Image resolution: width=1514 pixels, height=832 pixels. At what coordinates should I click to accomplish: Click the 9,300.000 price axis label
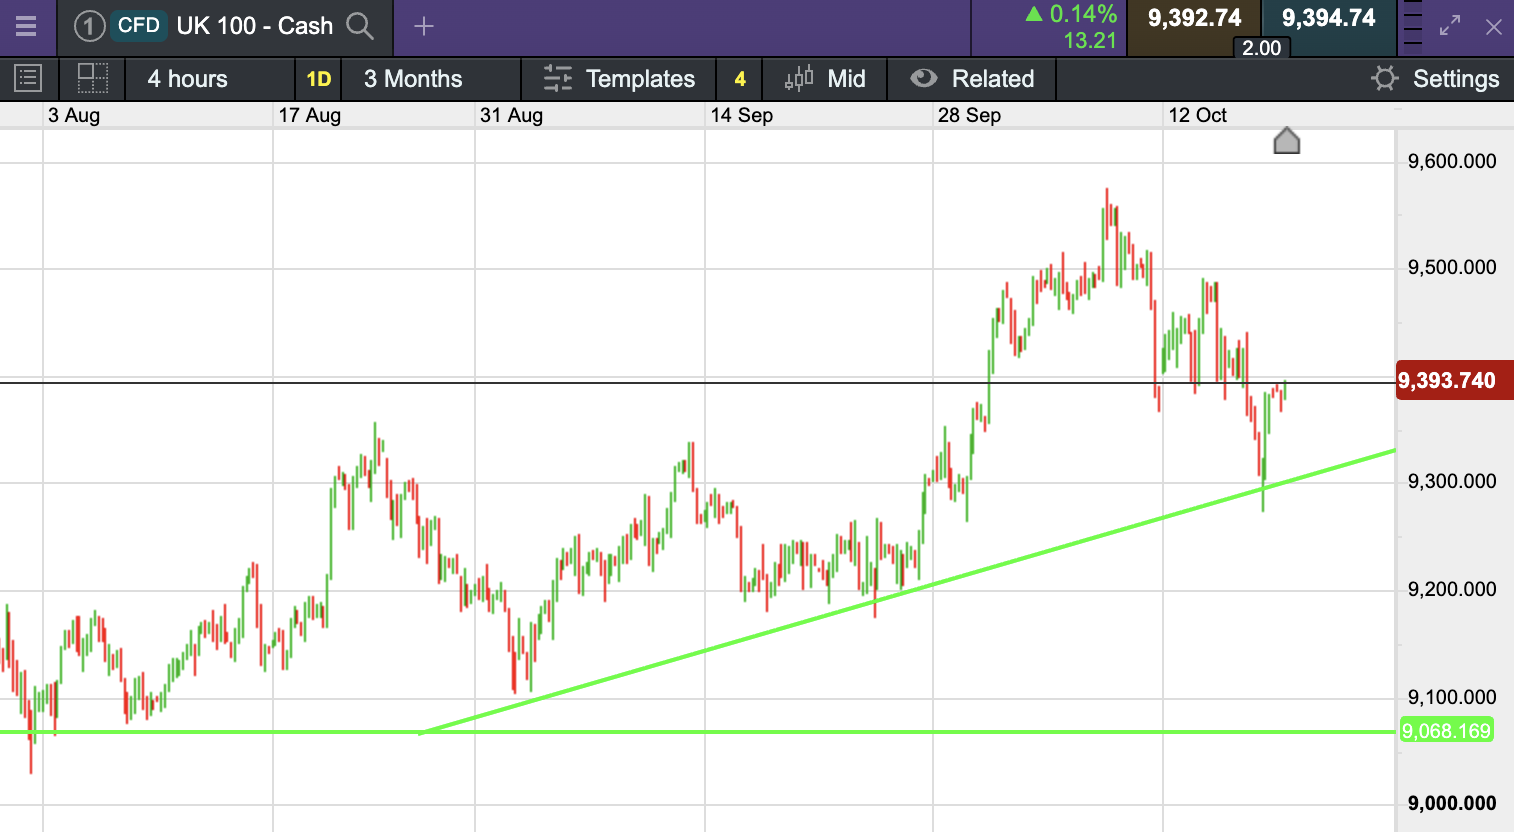coord(1452,481)
